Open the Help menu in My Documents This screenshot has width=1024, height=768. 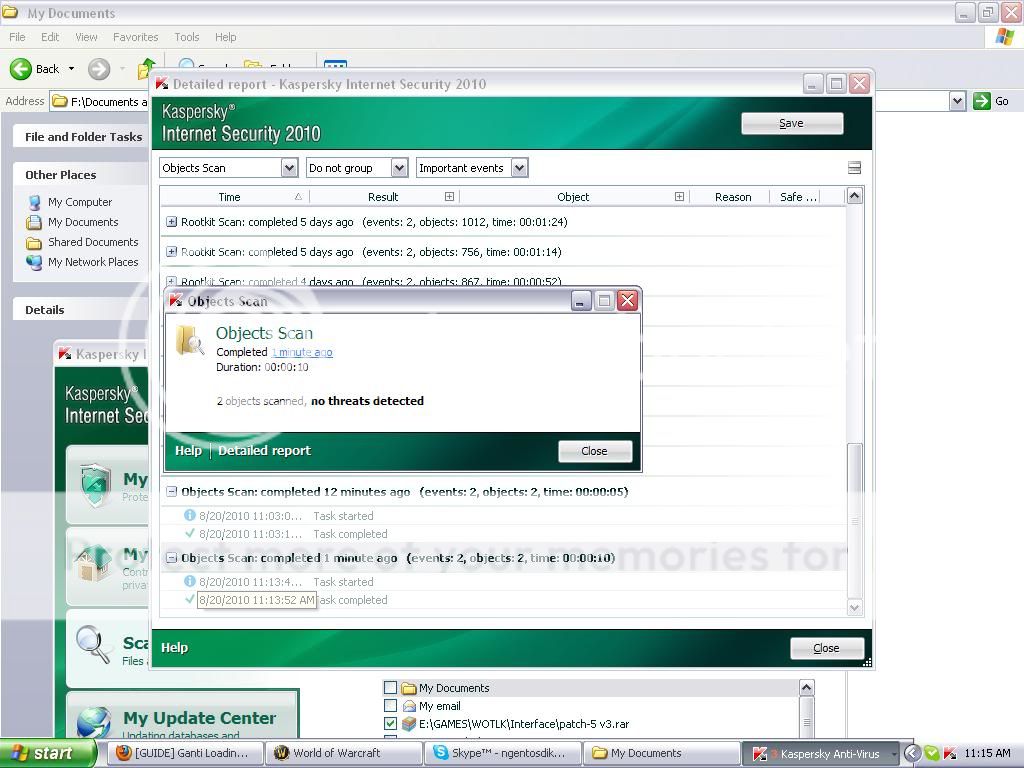coord(225,37)
